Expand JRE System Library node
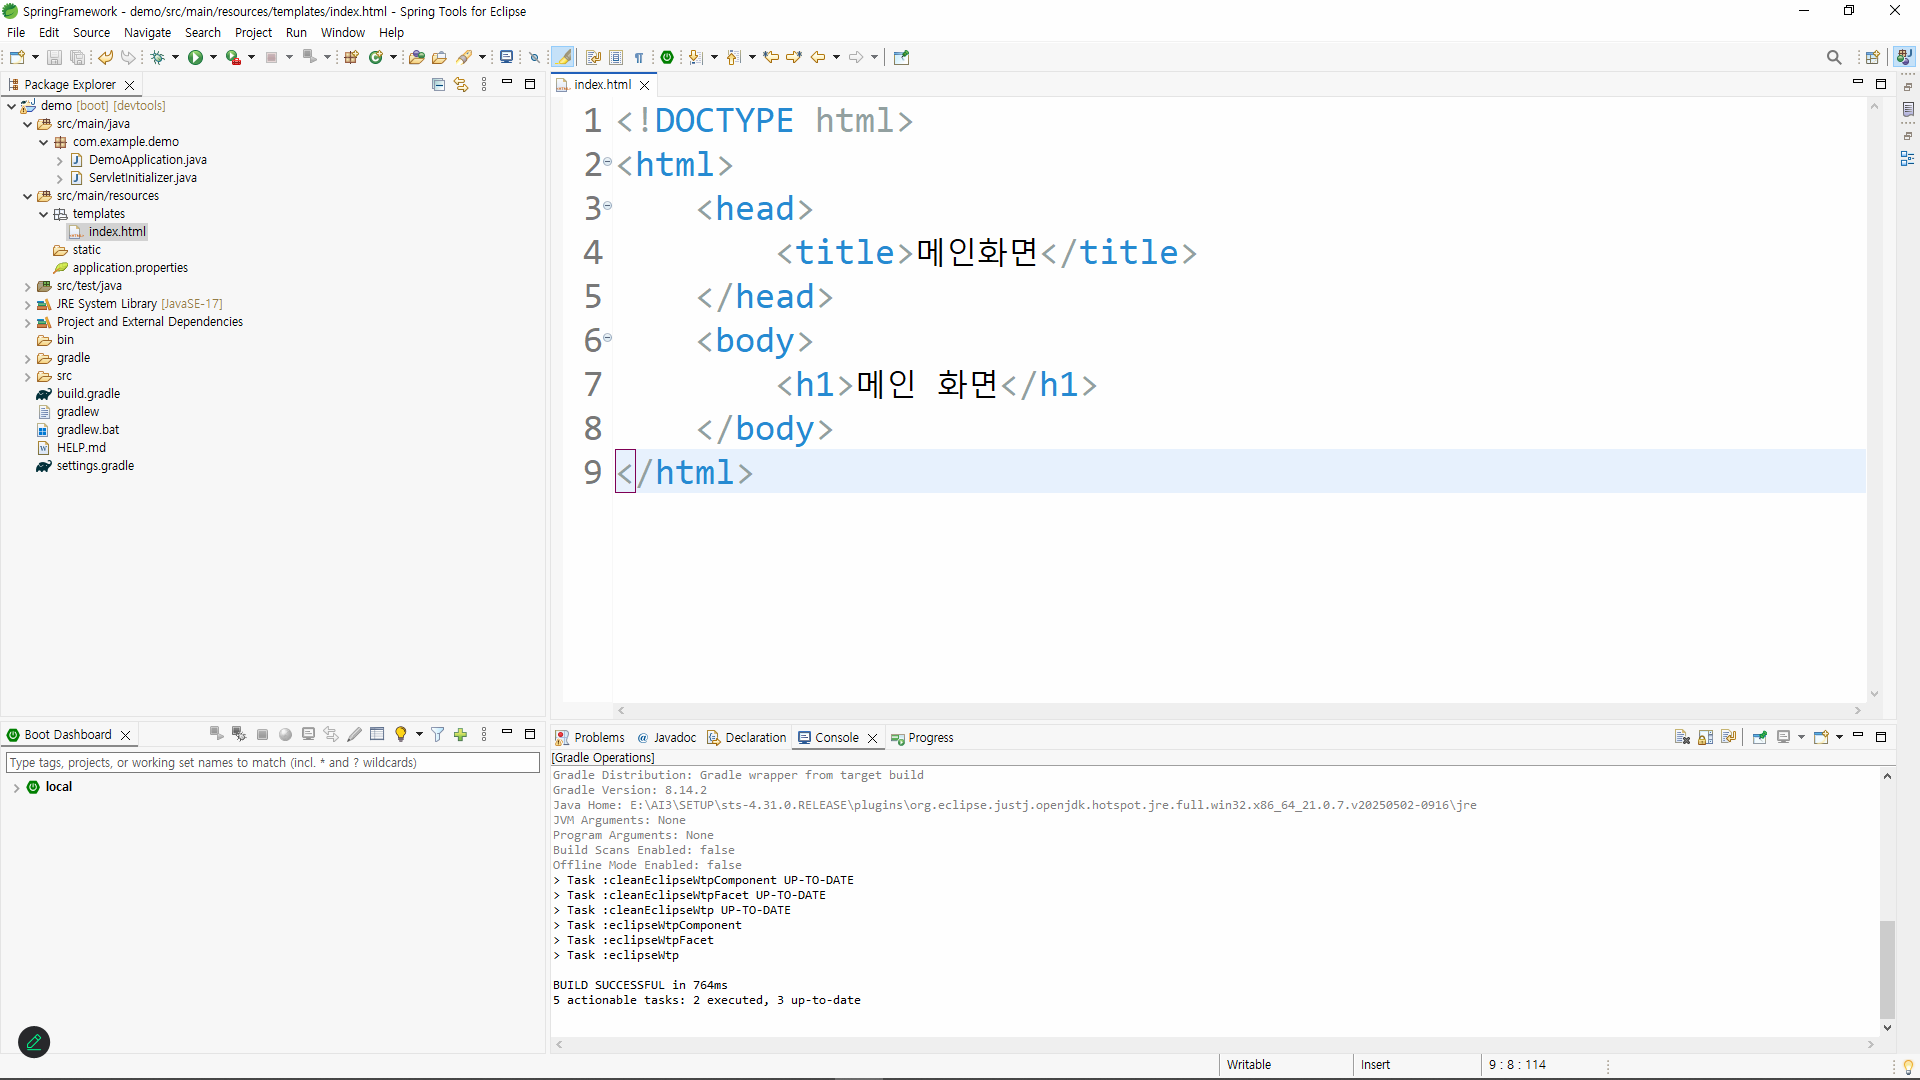Viewport: 1920px width, 1080px height. [28, 304]
